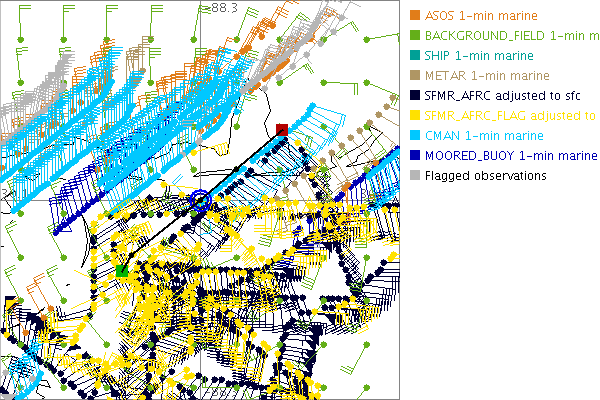Click the green square marker on map

point(122,270)
